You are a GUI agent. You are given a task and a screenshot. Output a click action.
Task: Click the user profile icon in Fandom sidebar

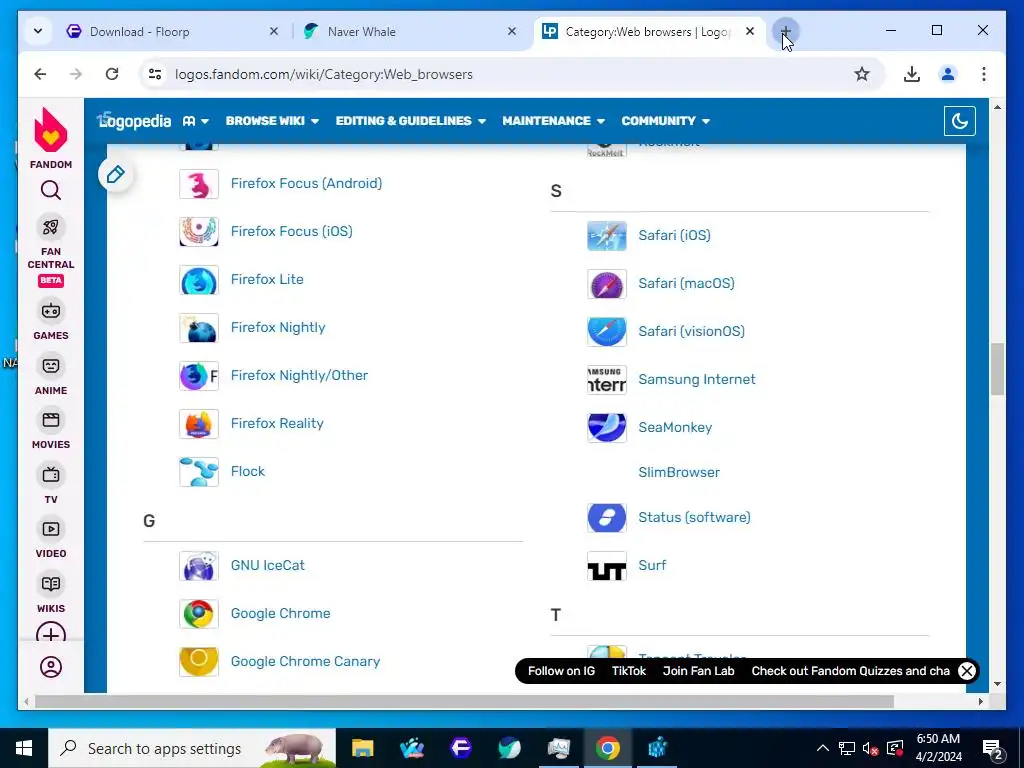pos(51,667)
